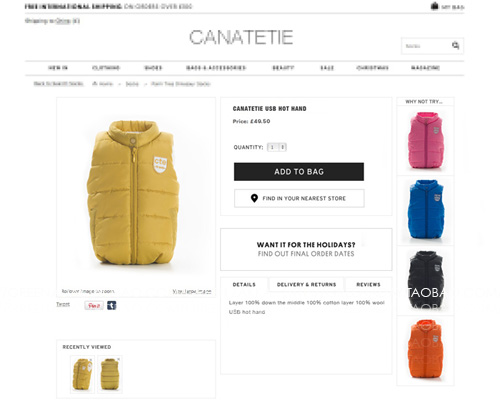This screenshot has width=500, height=413.
Task: Click the search magnifier icon
Action: pyautogui.click(x=455, y=45)
